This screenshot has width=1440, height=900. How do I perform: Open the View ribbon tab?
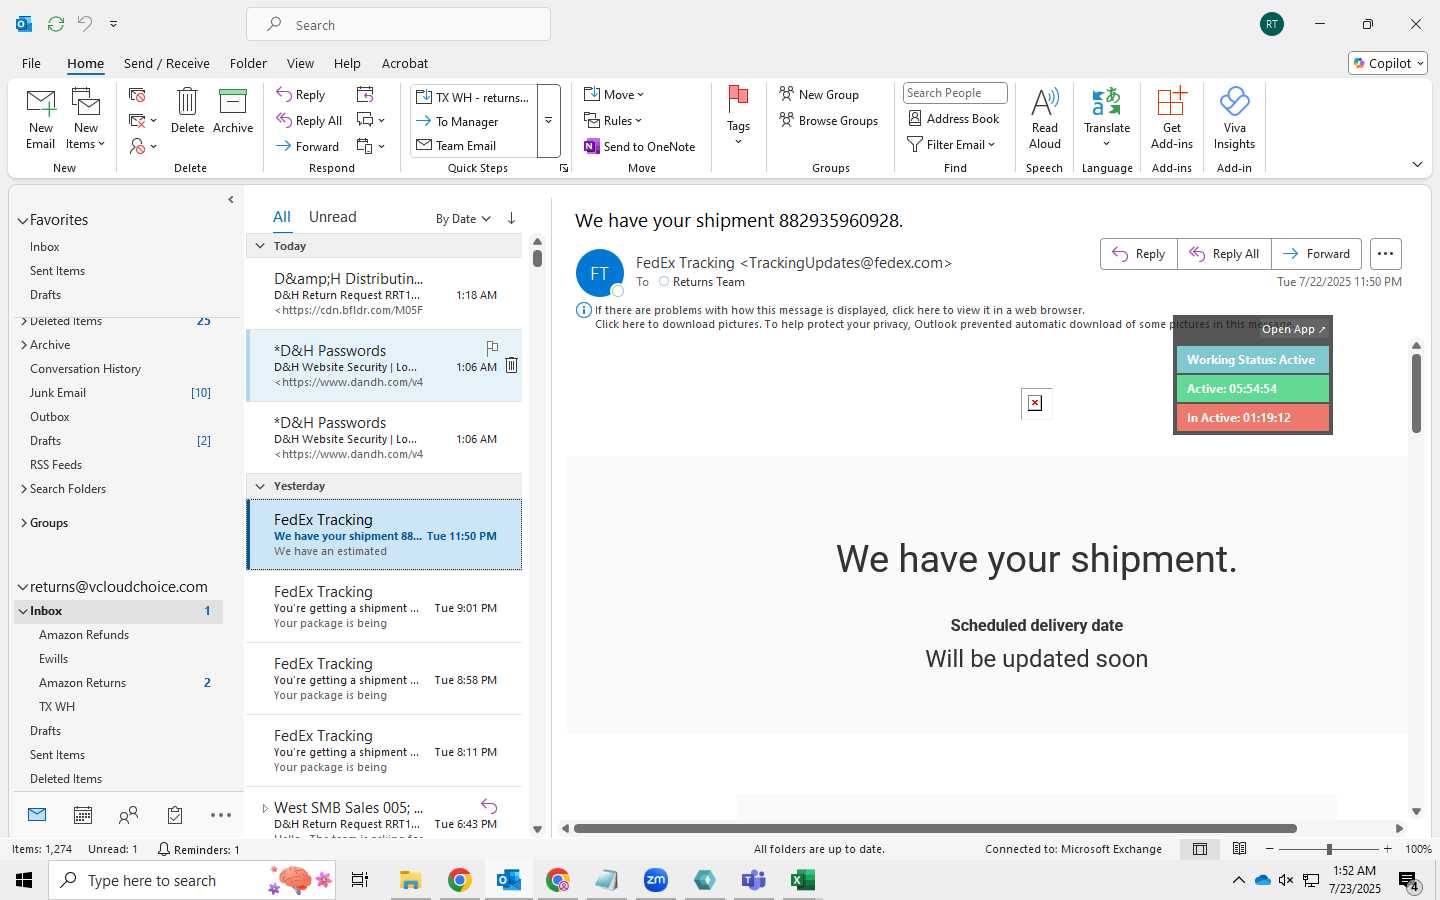(300, 63)
